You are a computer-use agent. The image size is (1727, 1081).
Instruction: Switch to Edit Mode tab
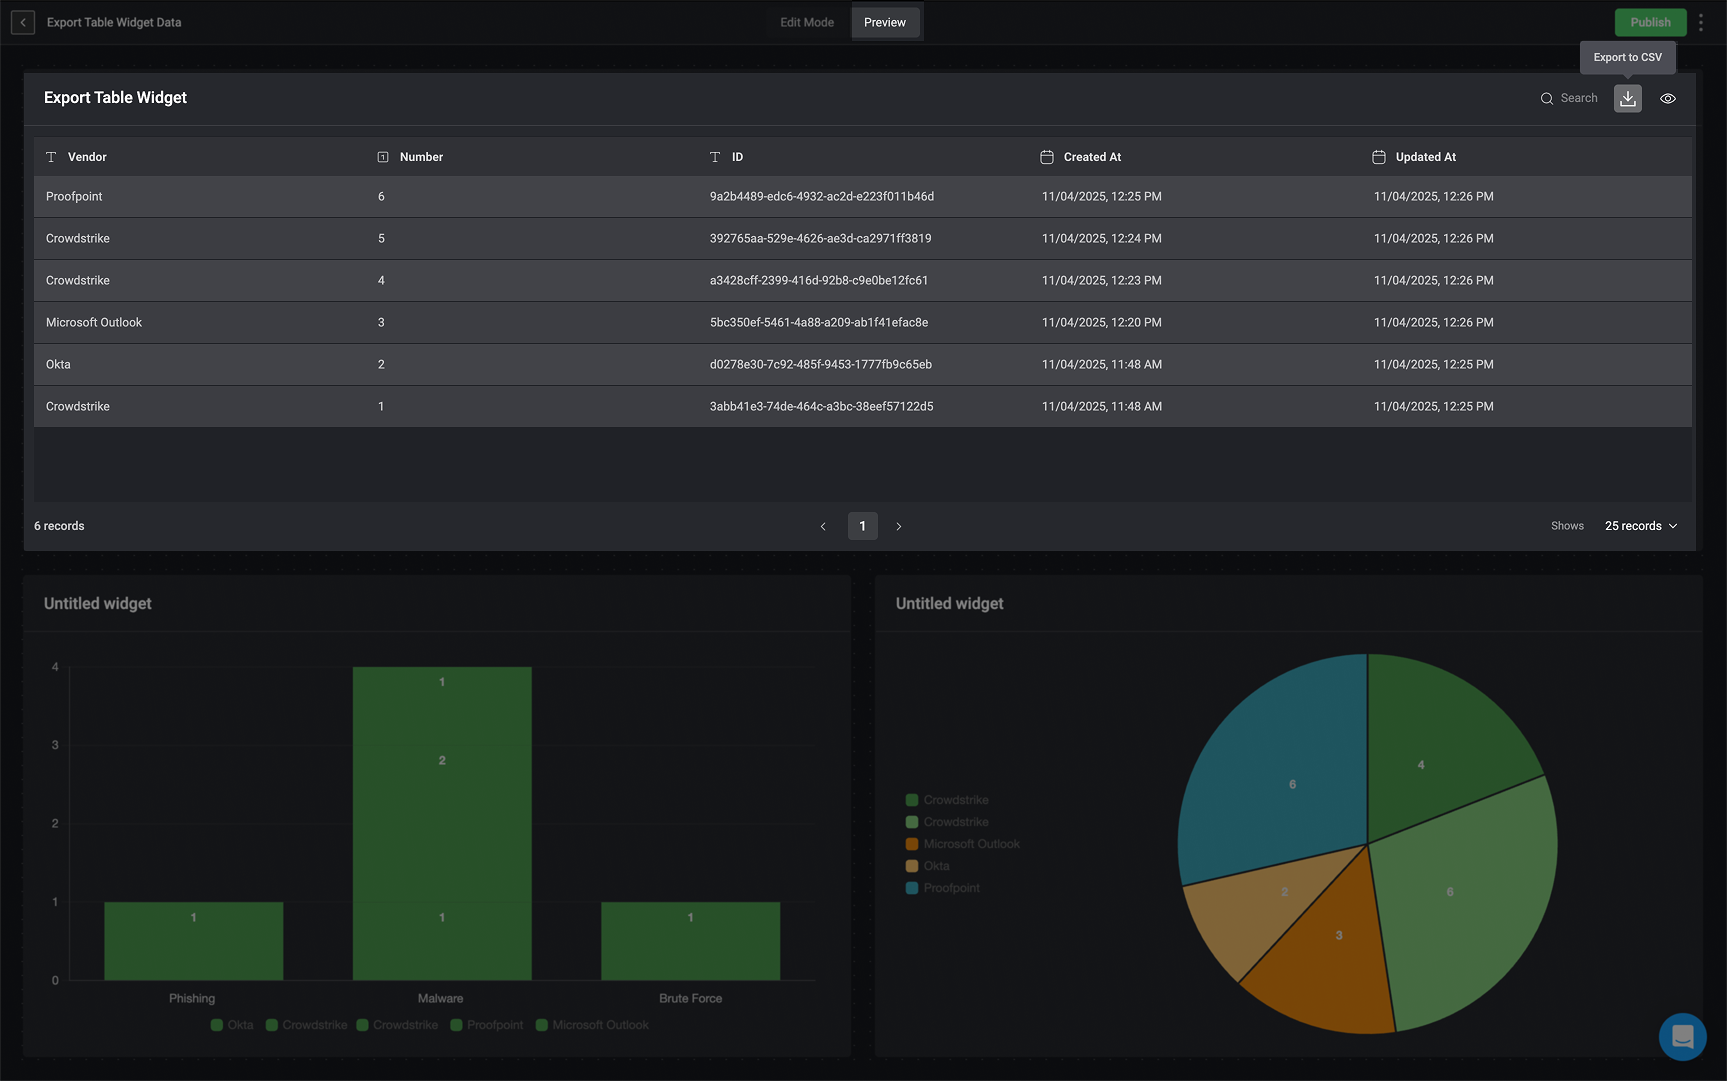(807, 22)
